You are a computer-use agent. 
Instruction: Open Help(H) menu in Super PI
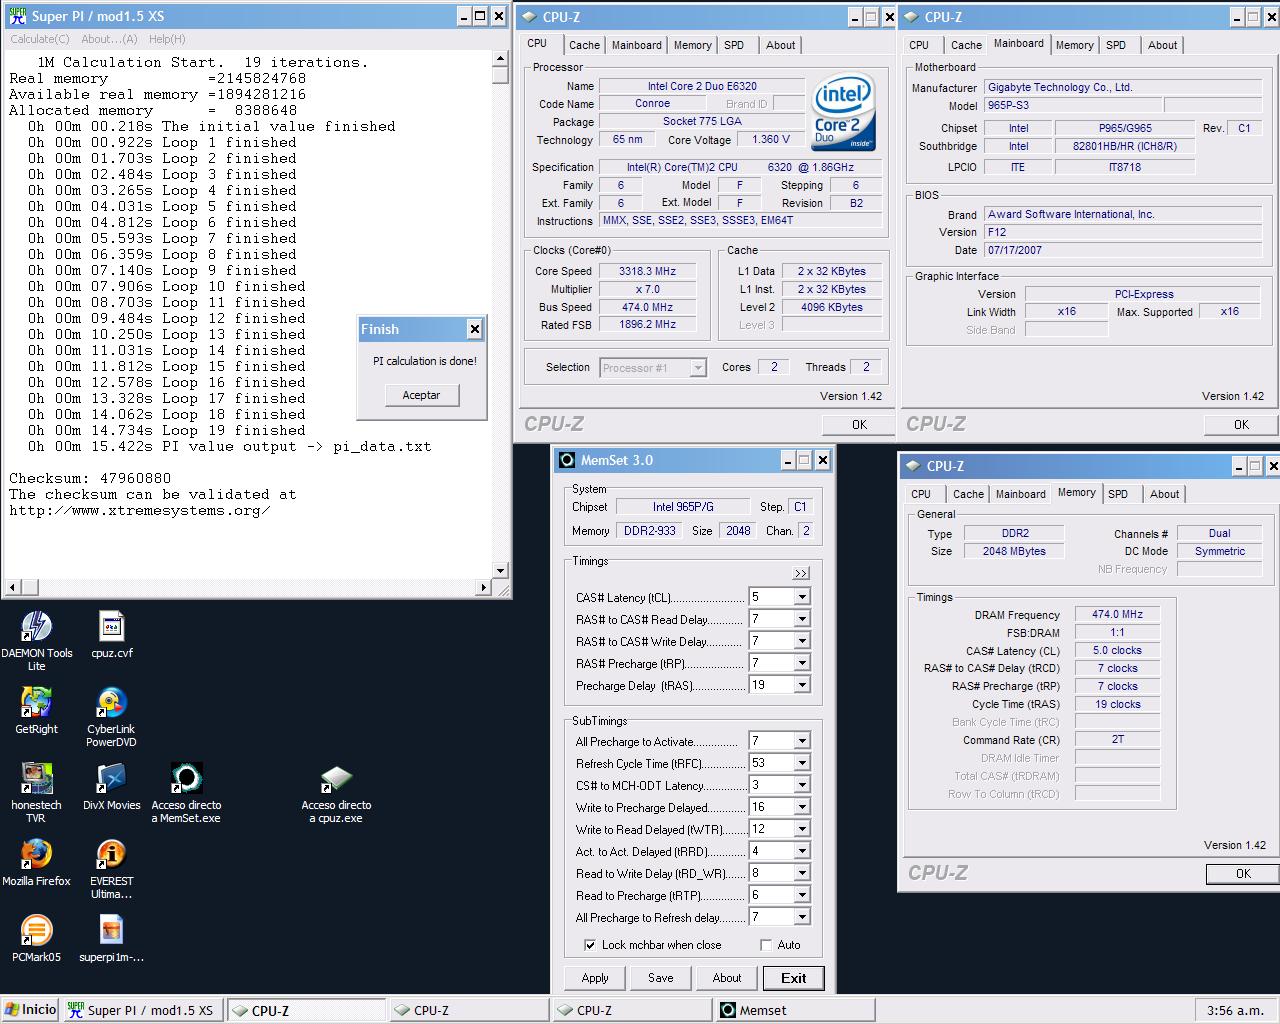[x=167, y=39]
